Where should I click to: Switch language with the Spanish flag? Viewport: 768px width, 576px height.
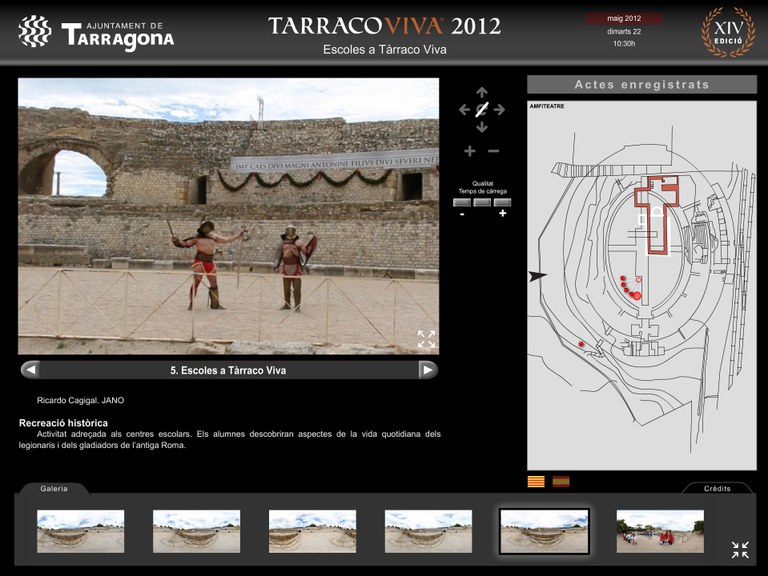coord(561,482)
